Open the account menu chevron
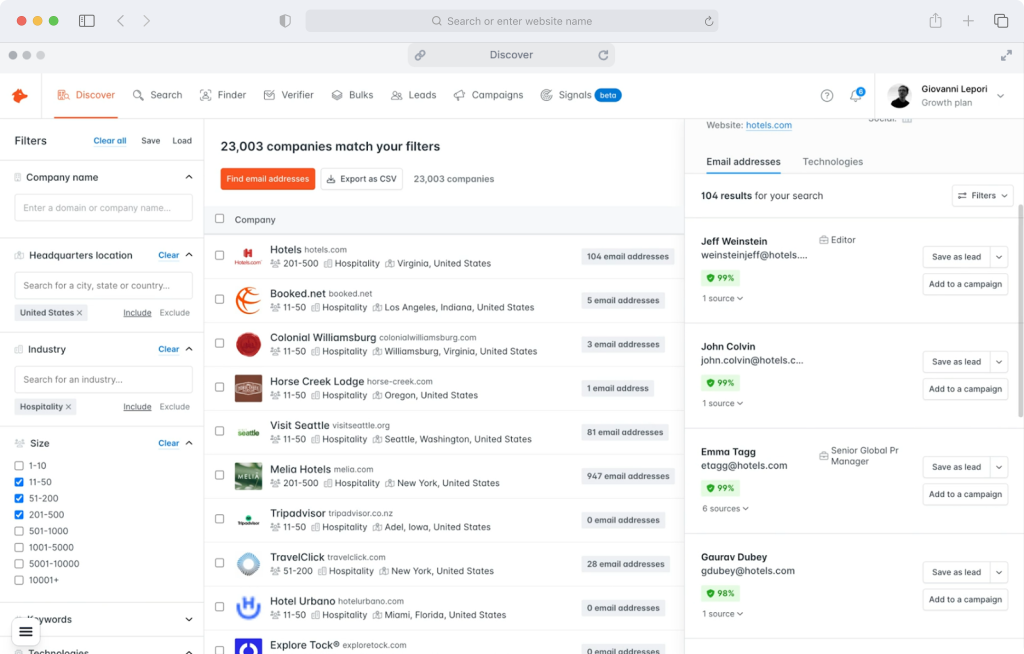1024x654 pixels. (x=1000, y=95)
